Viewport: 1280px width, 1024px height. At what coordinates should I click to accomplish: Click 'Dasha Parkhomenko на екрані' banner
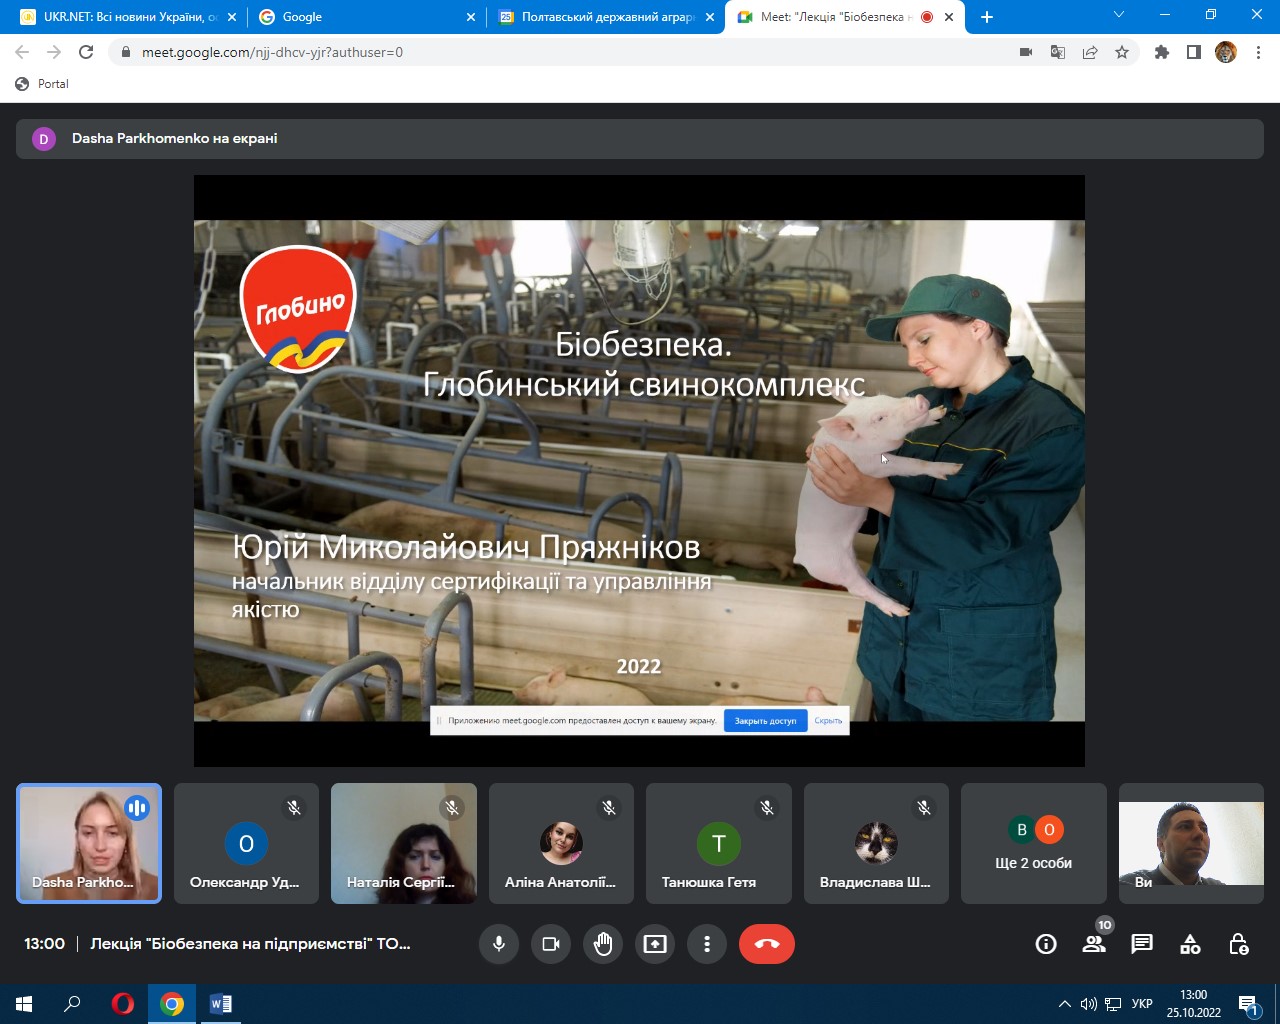click(x=640, y=139)
